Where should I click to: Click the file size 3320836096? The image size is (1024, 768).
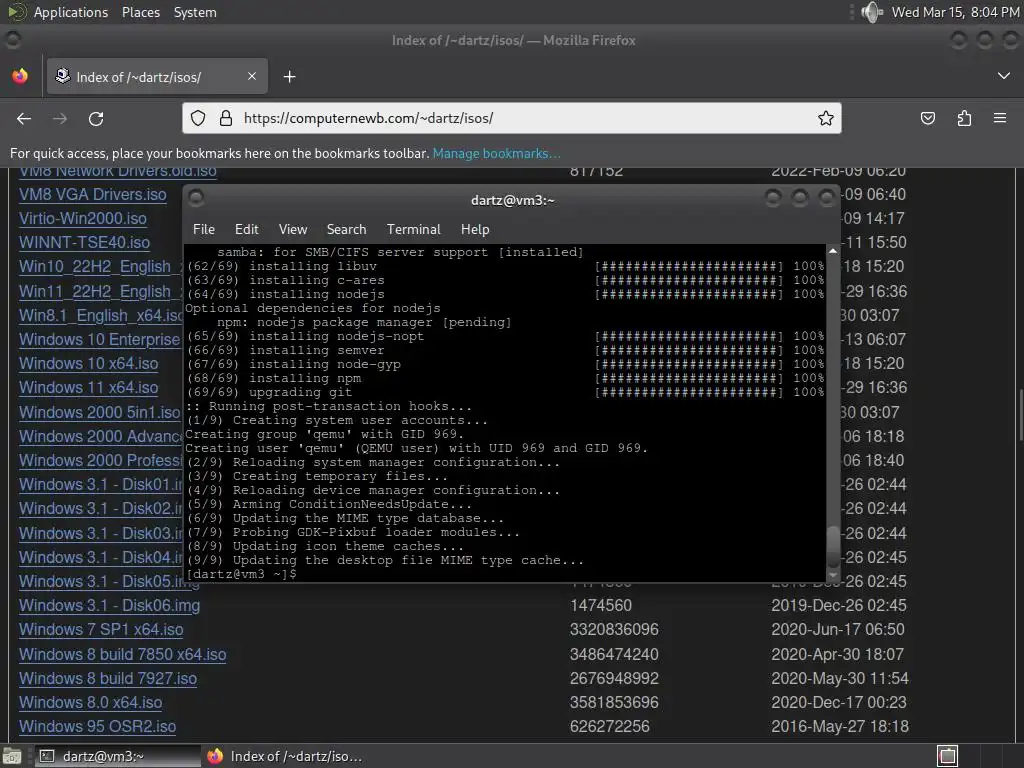(614, 630)
